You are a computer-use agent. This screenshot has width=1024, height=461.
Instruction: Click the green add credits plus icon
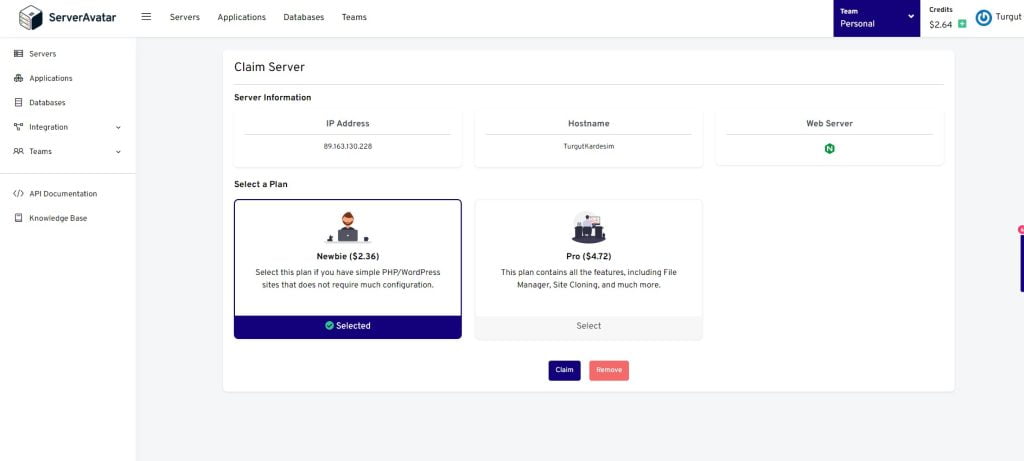click(962, 24)
